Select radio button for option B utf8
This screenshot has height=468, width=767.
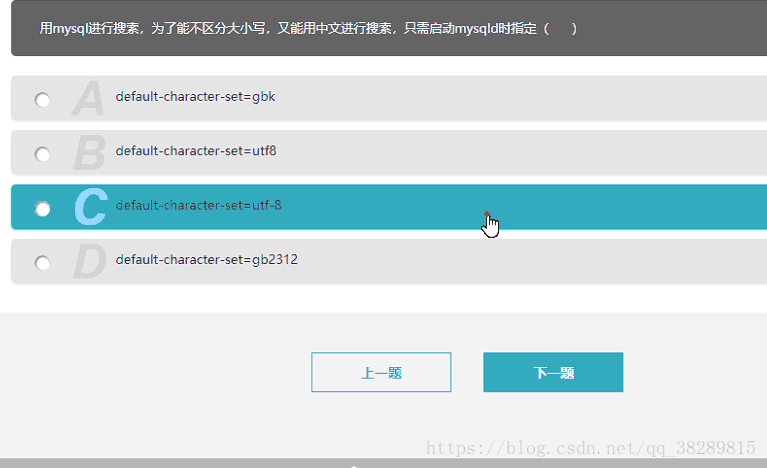click(42, 154)
